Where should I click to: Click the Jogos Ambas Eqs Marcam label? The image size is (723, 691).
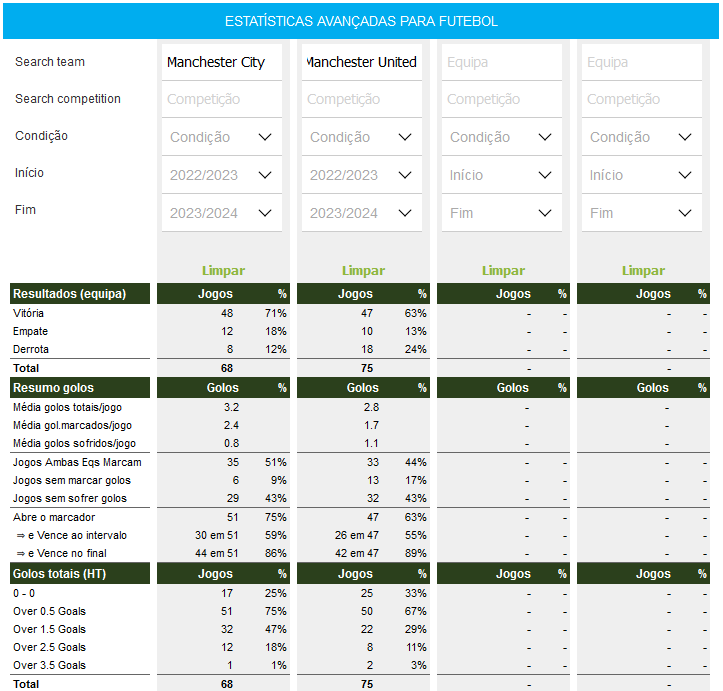pos(77,462)
